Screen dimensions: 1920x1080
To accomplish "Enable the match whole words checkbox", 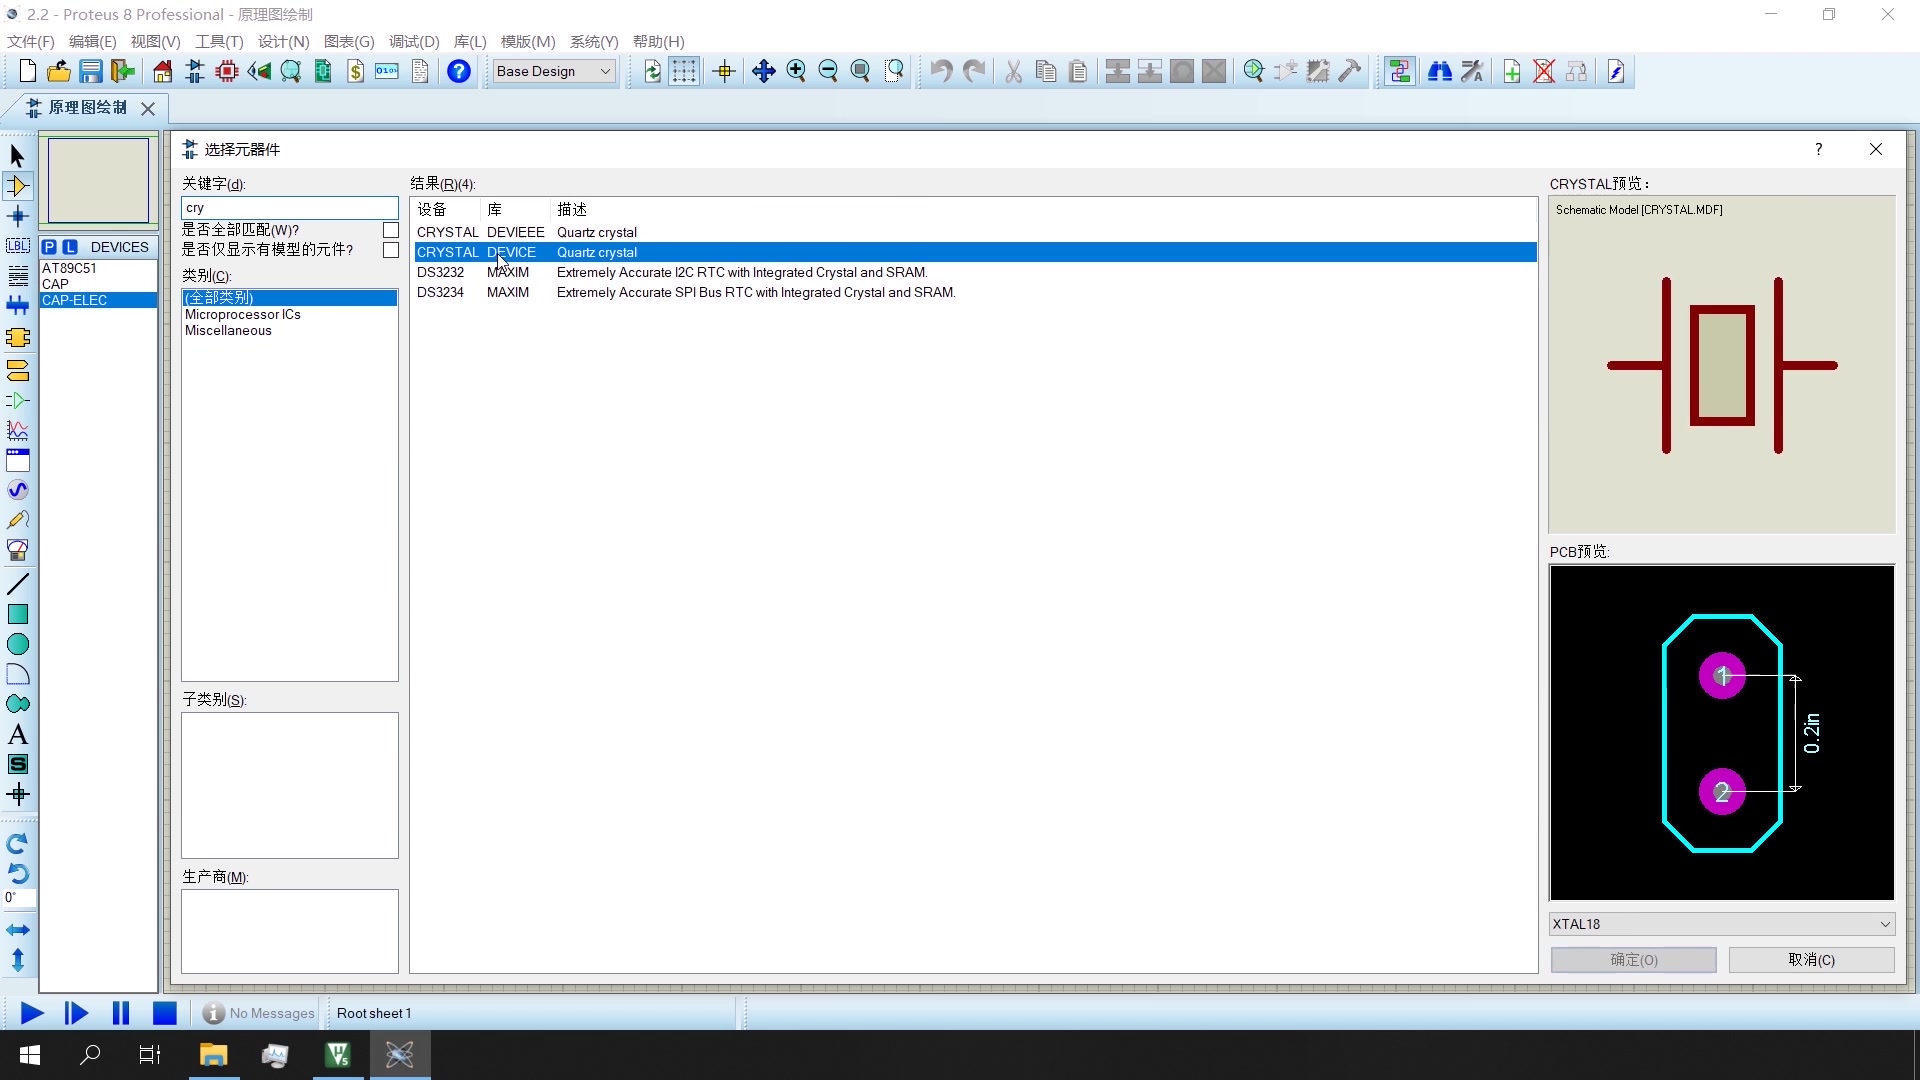I will [391, 230].
